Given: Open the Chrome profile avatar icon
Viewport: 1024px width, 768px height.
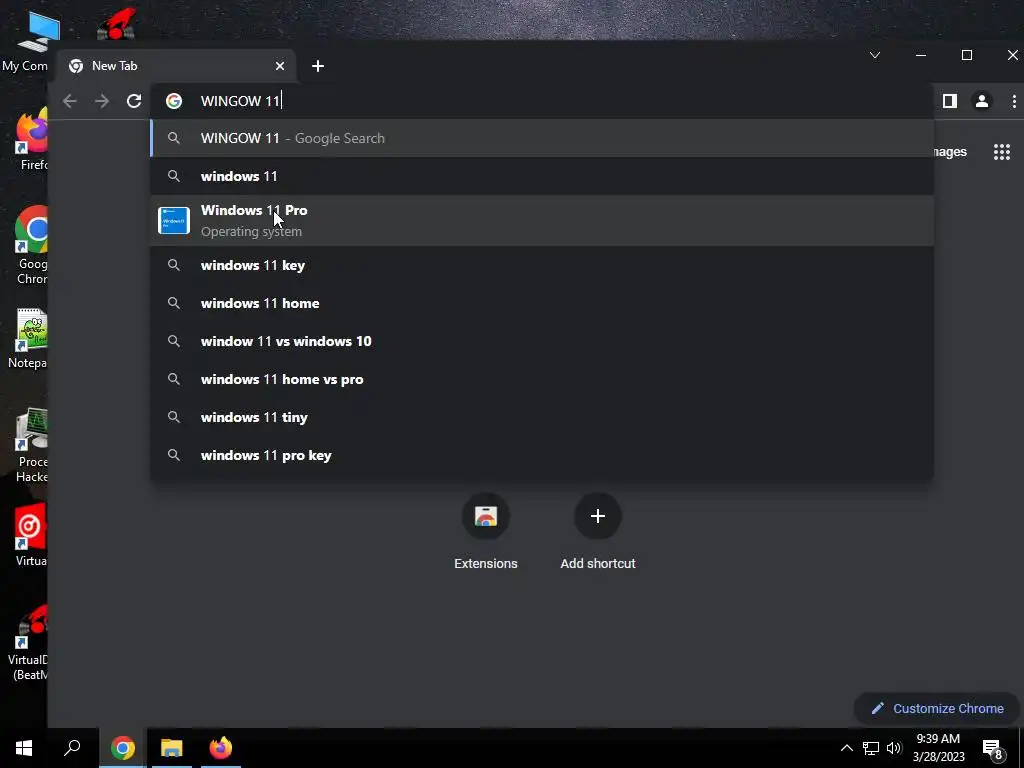Looking at the screenshot, I should [982, 101].
